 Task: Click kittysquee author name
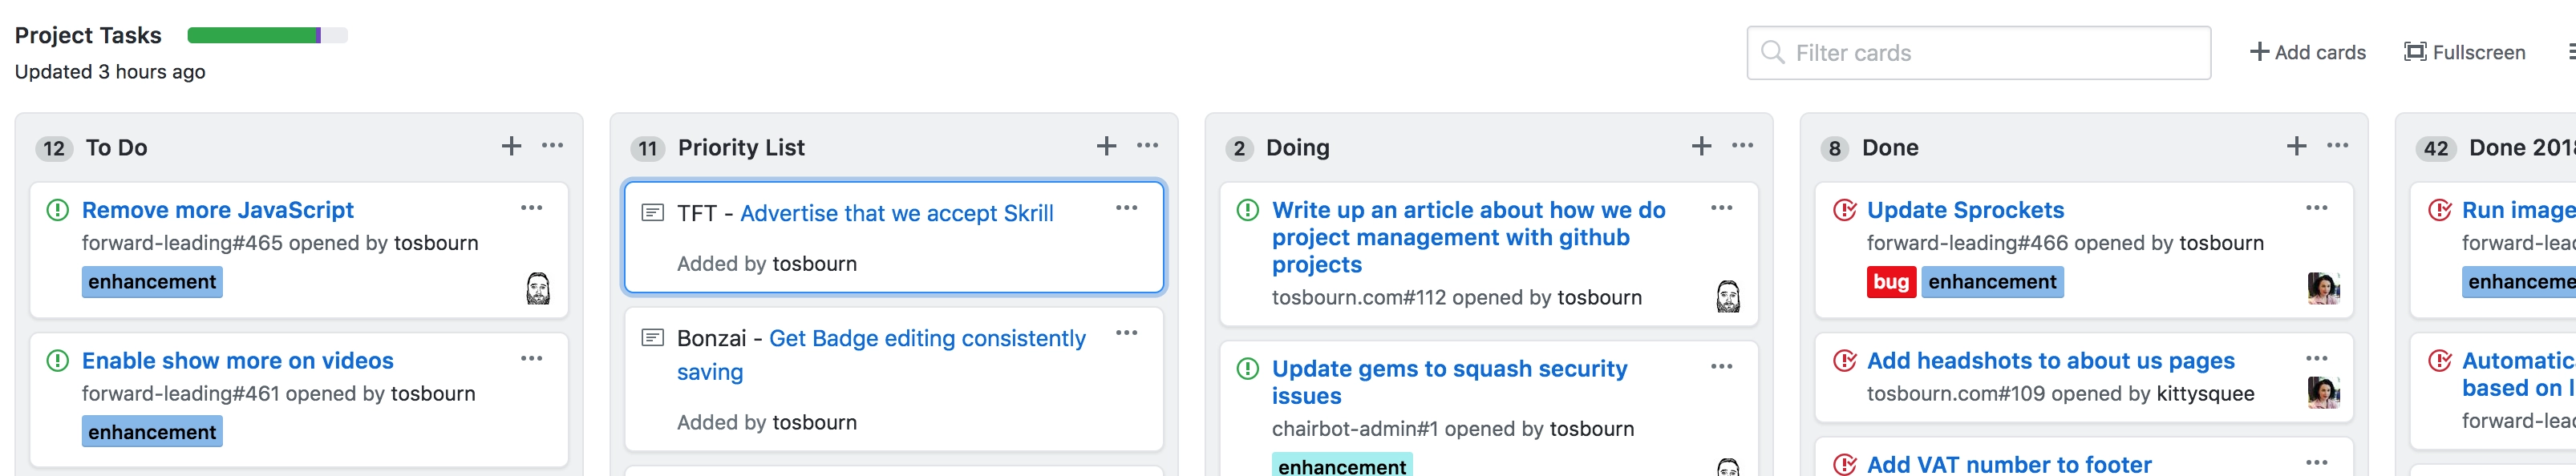click(2205, 394)
